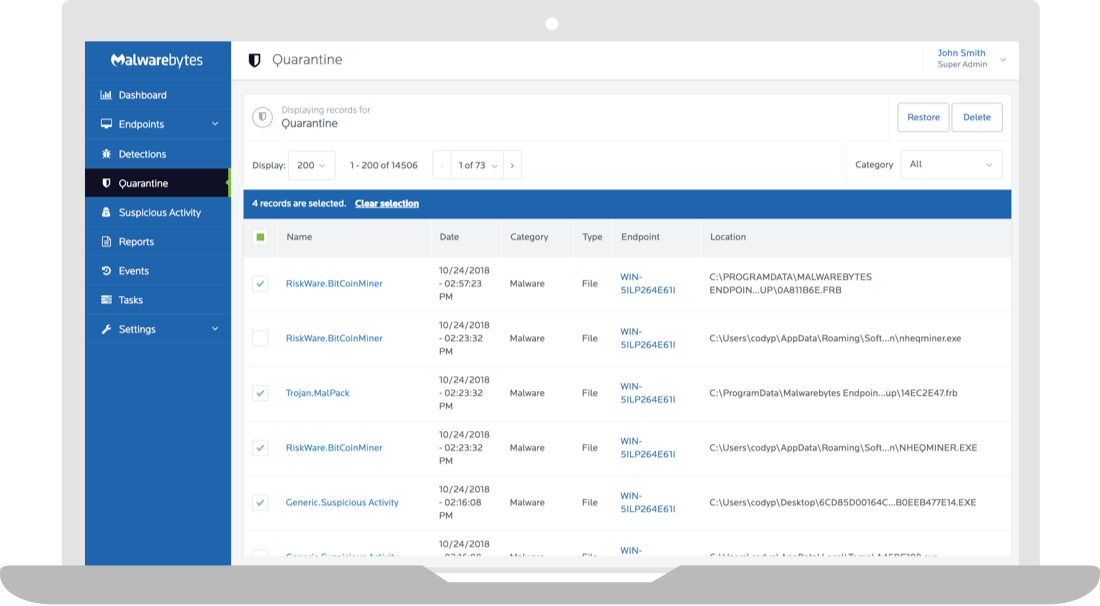Click the Reports document icon
This screenshot has height=606, width=1100.
[106, 241]
